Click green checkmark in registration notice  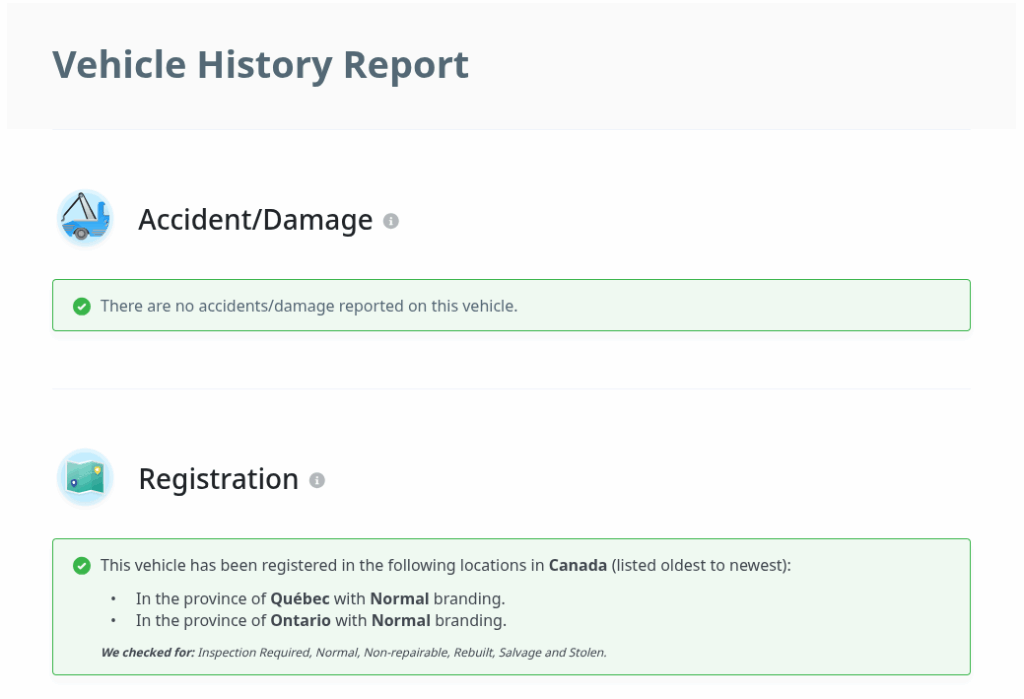[x=82, y=566]
